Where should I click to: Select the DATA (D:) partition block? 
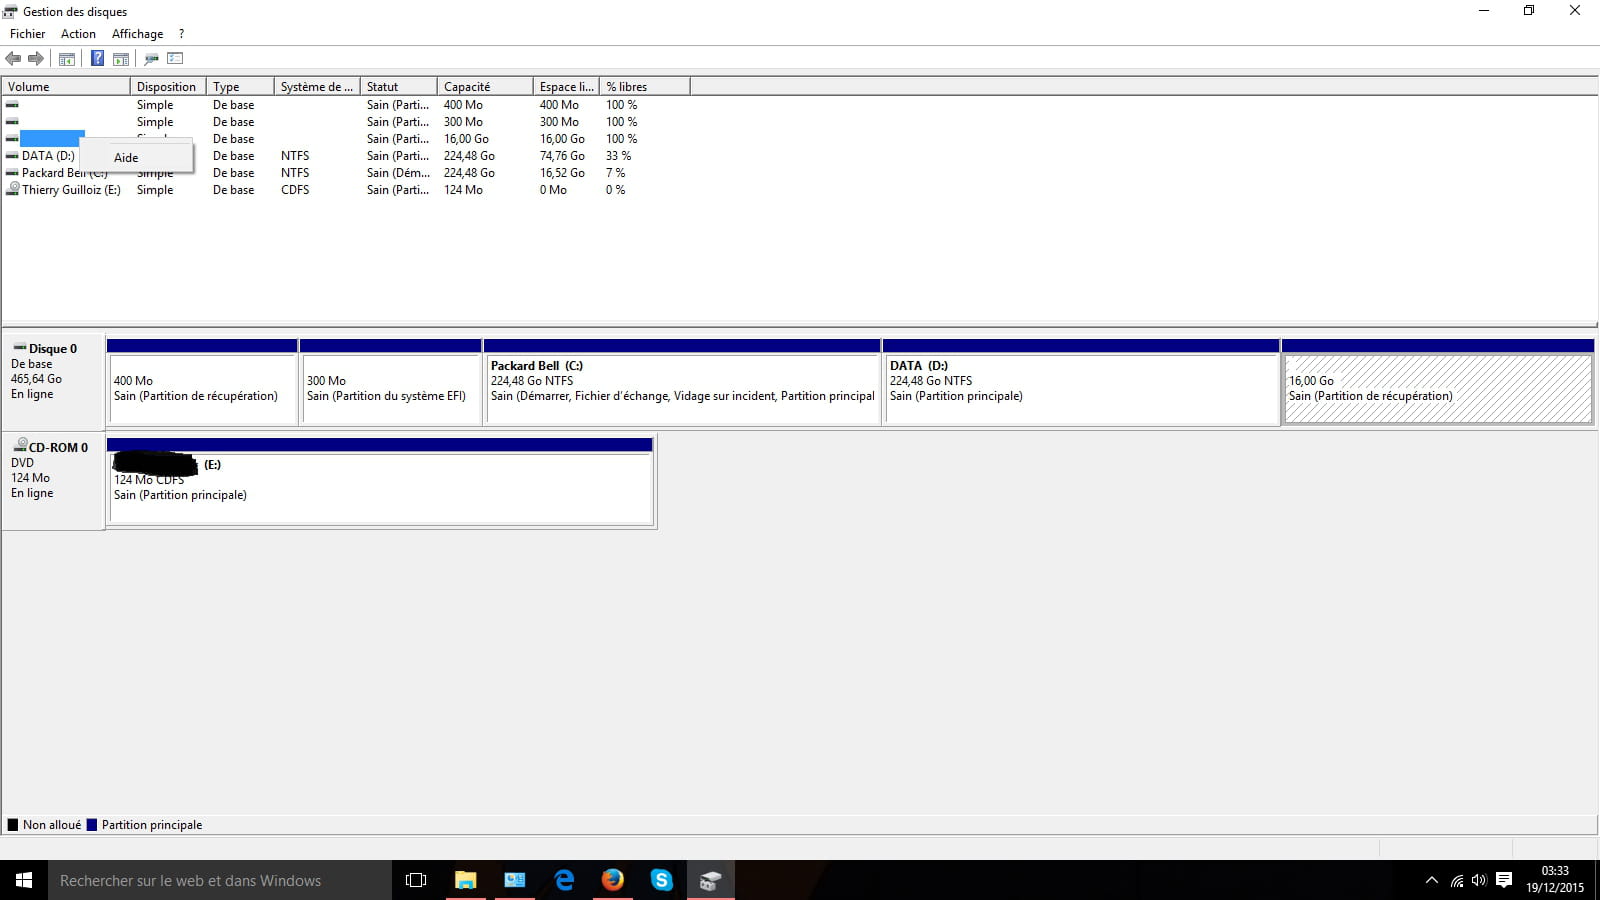pyautogui.click(x=1081, y=381)
